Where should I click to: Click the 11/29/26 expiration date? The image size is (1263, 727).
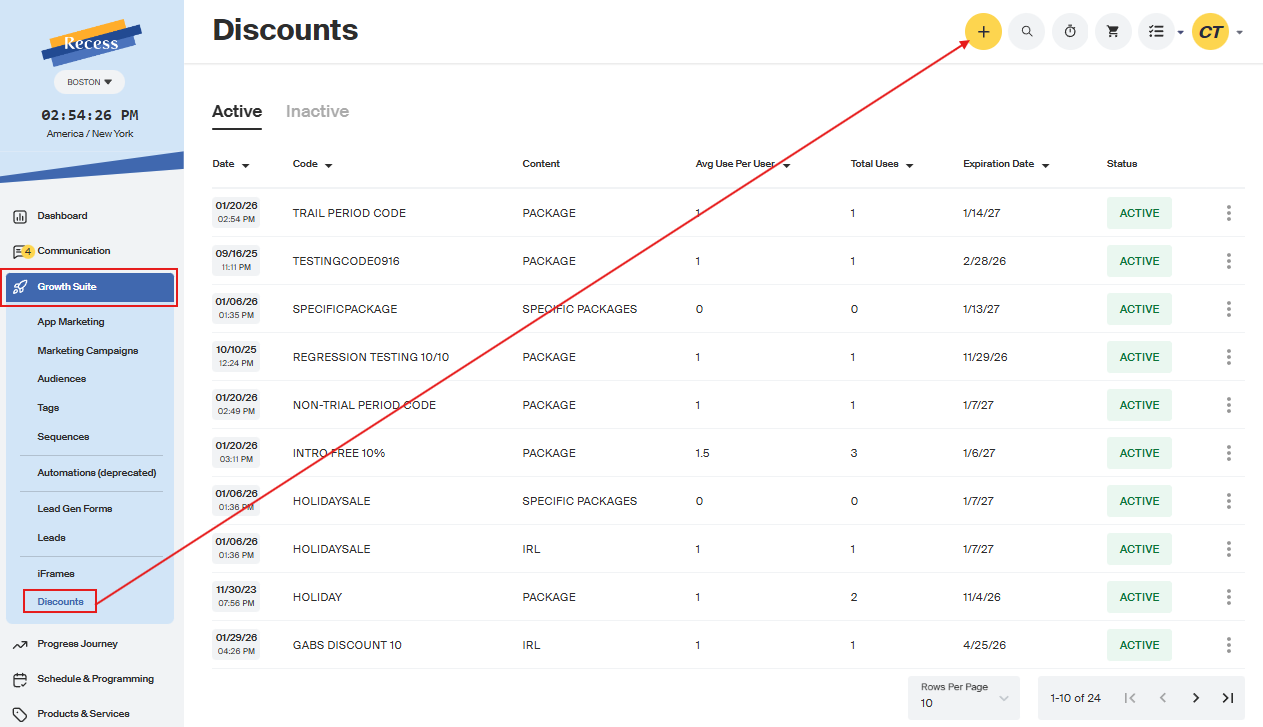point(985,357)
